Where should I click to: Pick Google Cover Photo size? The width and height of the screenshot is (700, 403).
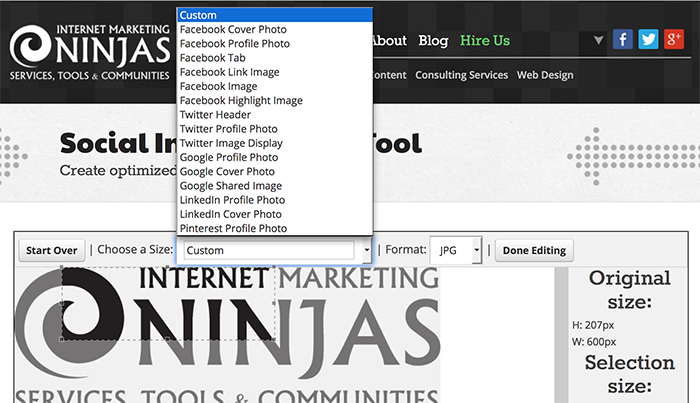[275, 172]
